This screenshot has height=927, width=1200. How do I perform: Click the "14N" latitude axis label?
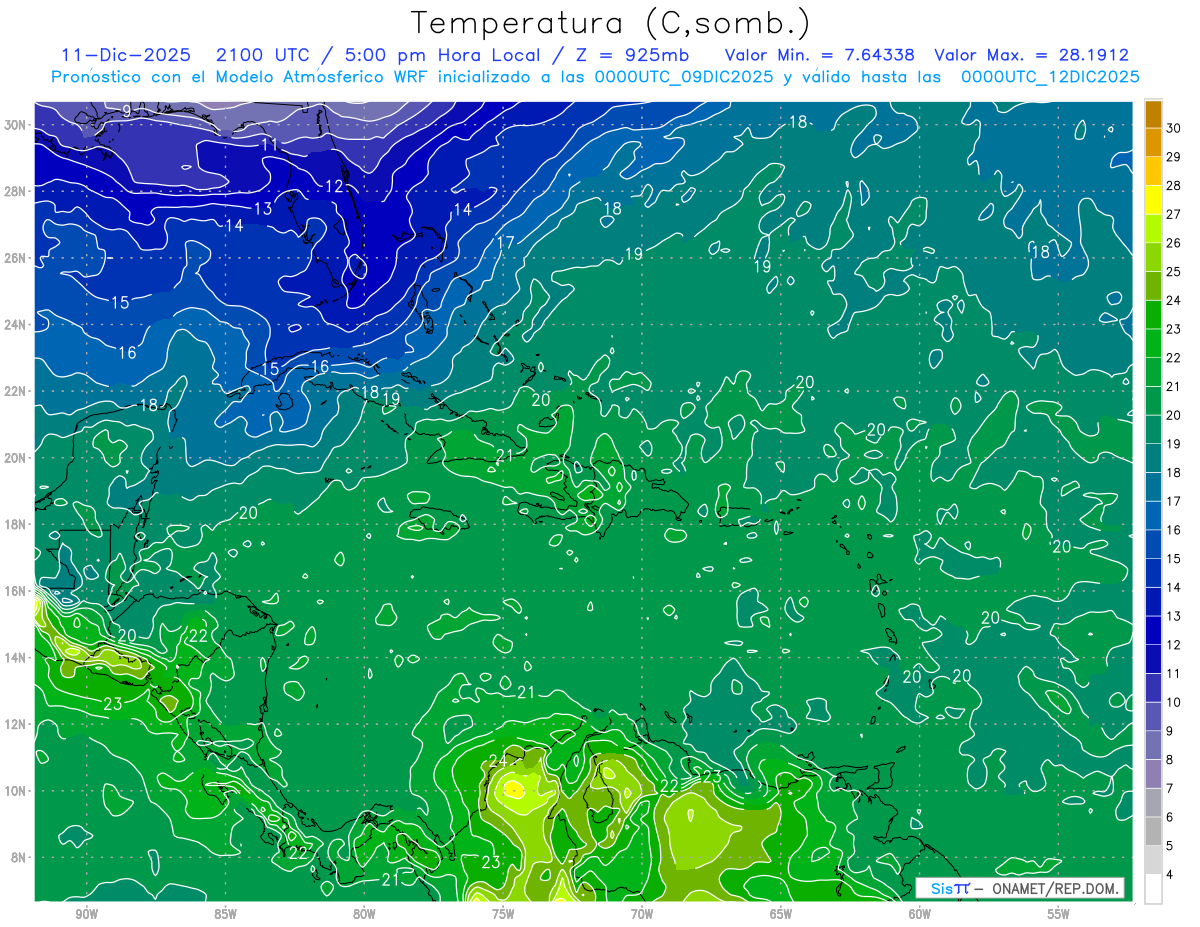[17, 658]
